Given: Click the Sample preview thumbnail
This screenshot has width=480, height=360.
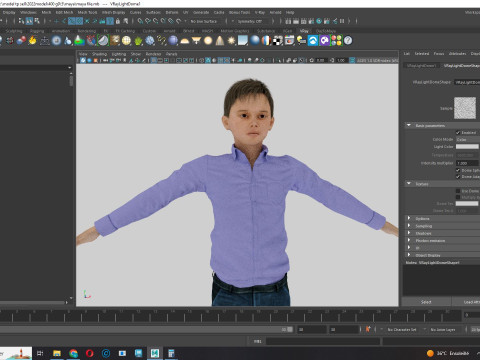Looking at the screenshot, I should tap(465, 108).
